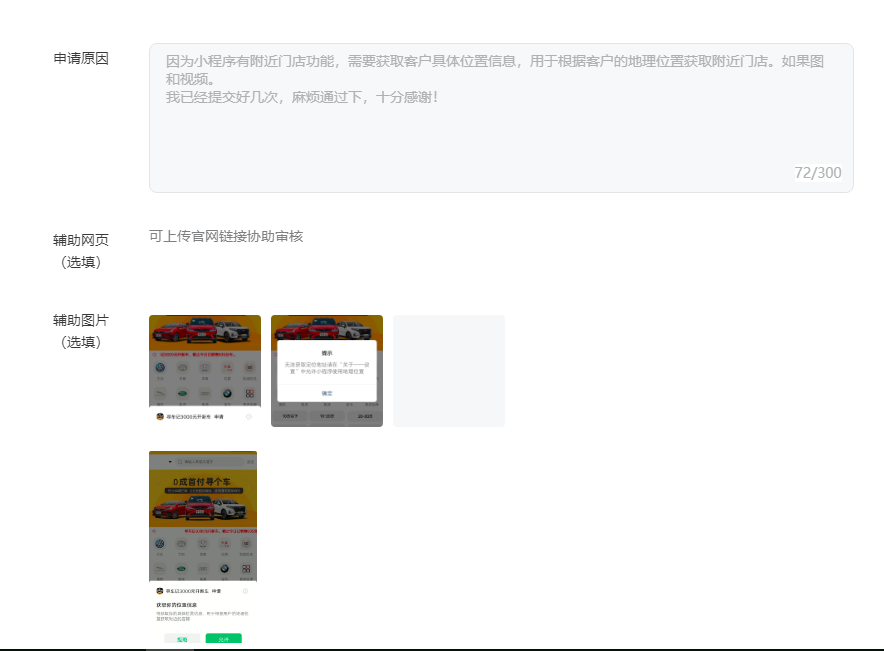The height and width of the screenshot is (651, 884).
Task: Click the BMW logo in the bottom thumbnail
Action: click(x=225, y=568)
